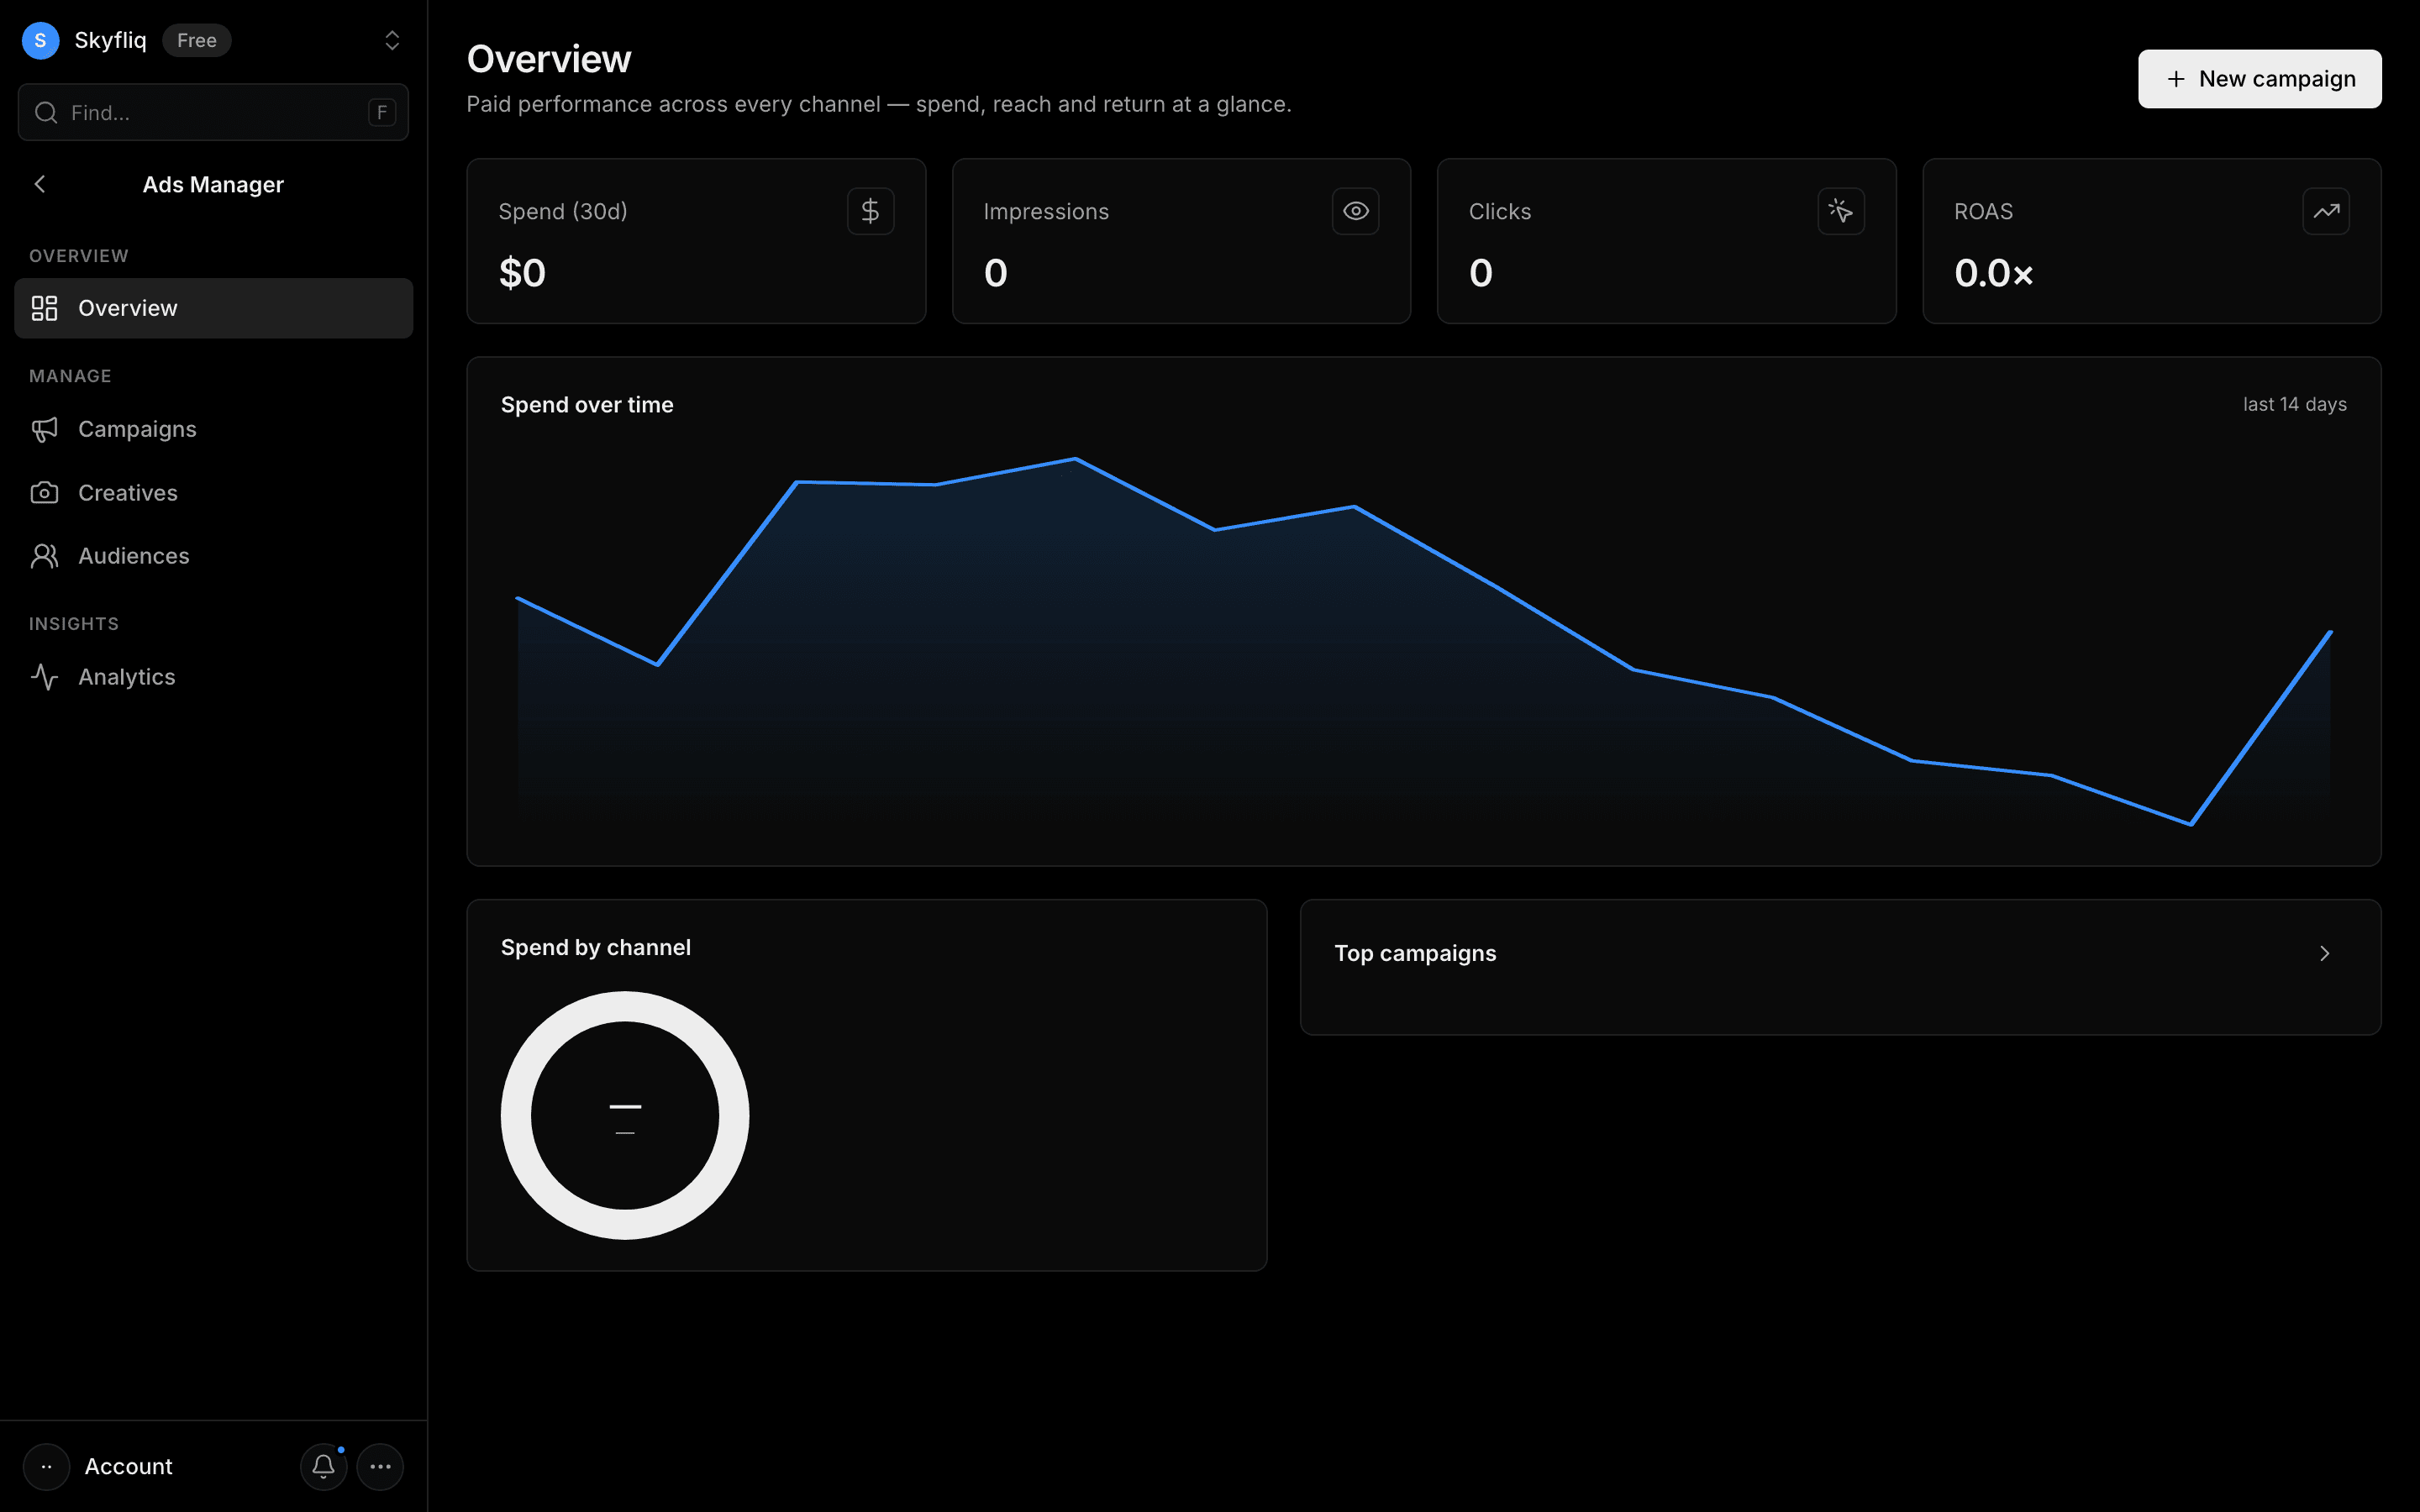This screenshot has height=1512, width=2420.
Task: Select Overview in the sidebar
Action: (x=213, y=308)
